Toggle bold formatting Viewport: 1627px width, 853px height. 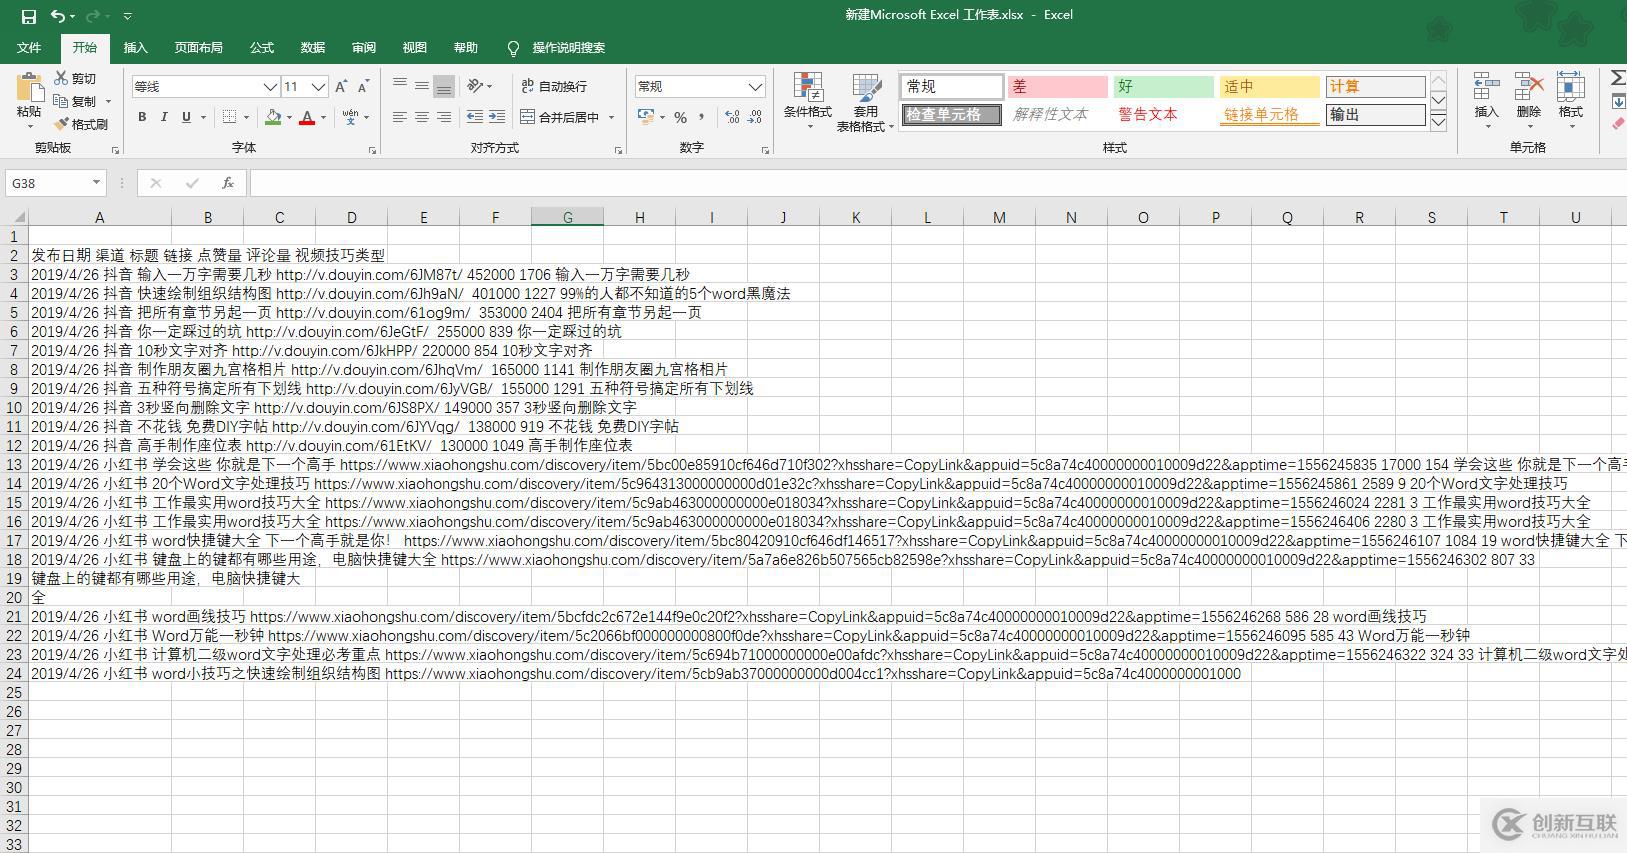(x=142, y=117)
